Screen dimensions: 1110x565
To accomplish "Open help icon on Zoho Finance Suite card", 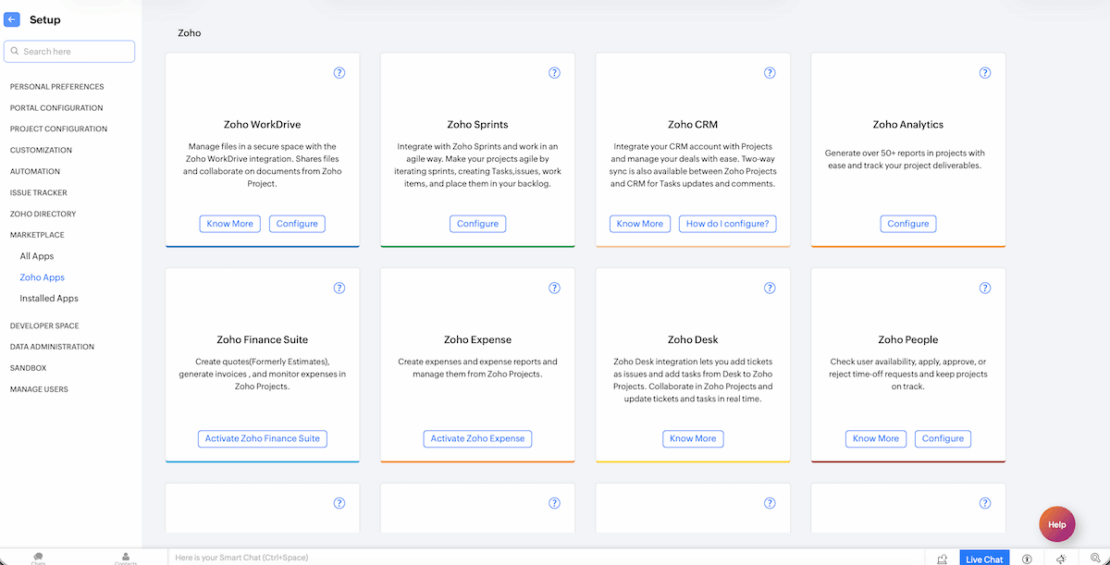I will click(x=339, y=288).
